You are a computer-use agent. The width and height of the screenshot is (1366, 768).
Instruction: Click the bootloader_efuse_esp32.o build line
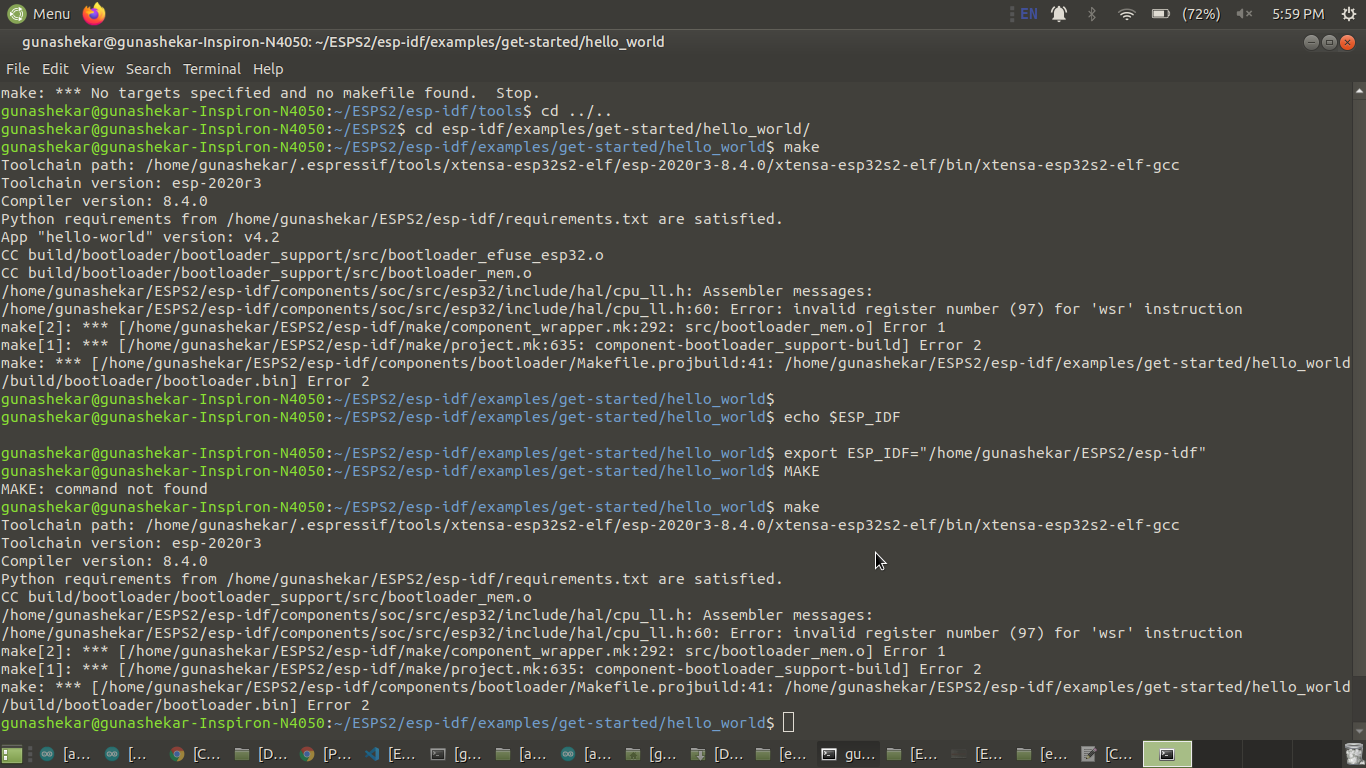302,255
